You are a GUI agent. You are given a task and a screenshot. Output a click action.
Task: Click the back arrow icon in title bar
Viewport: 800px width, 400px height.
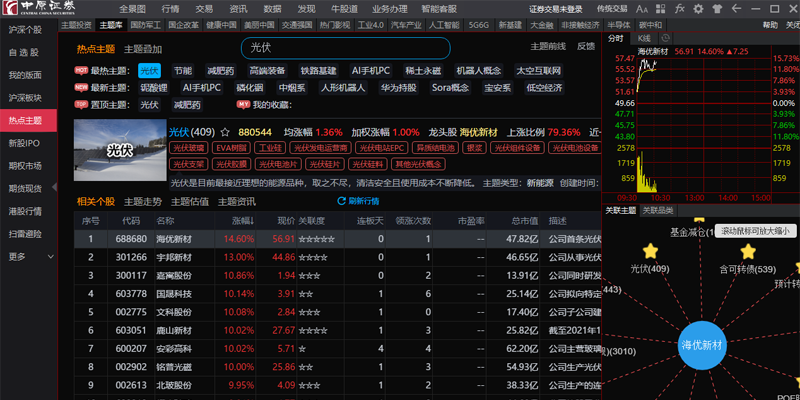[x=736, y=9]
